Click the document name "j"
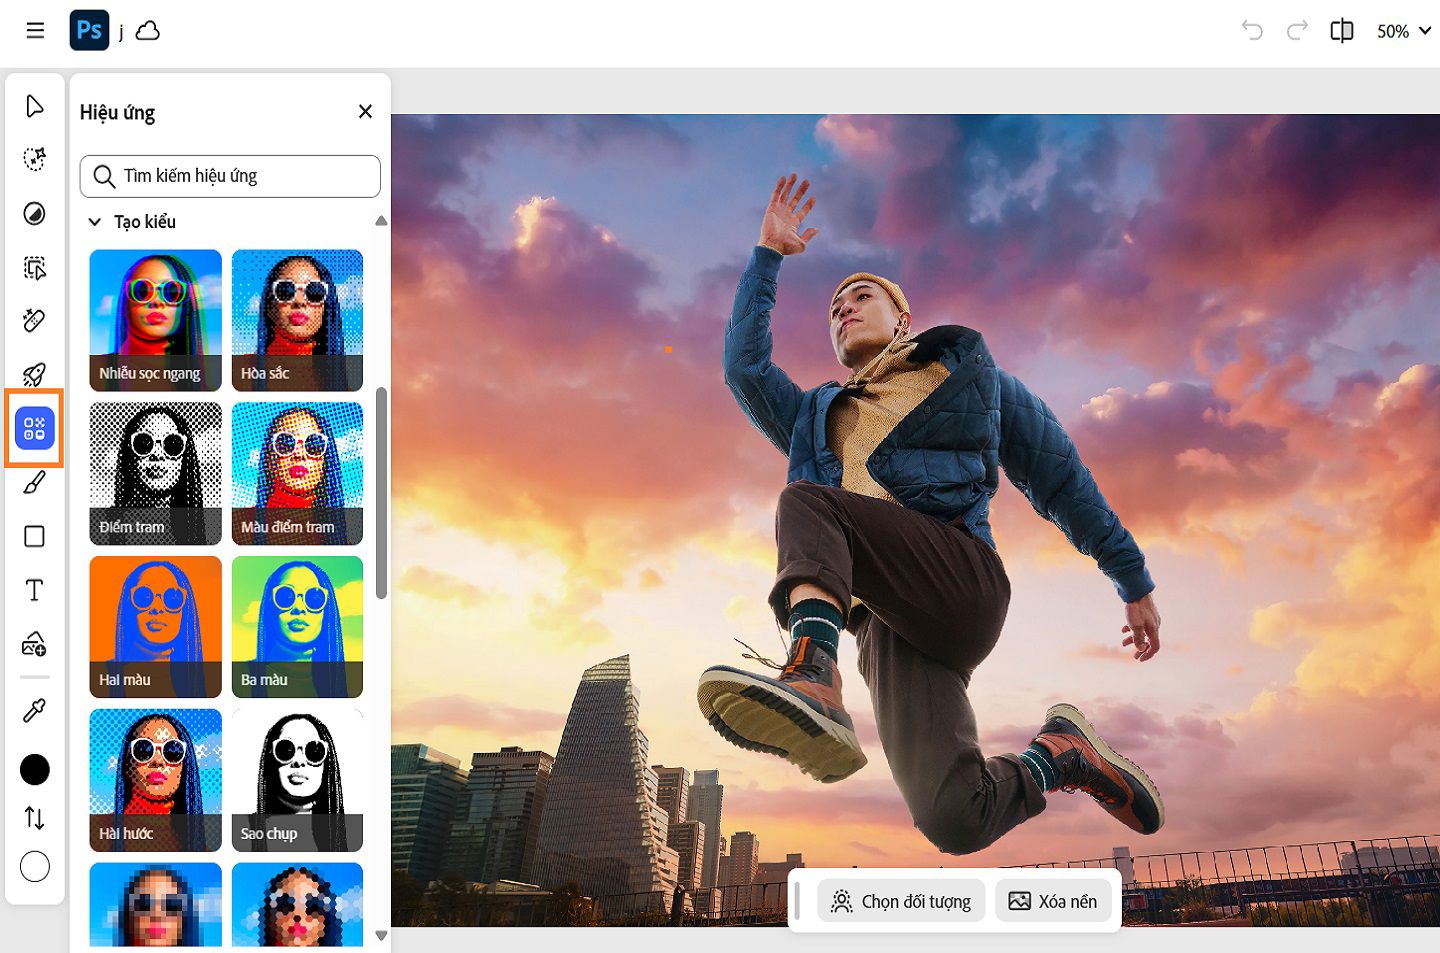 click(121, 32)
